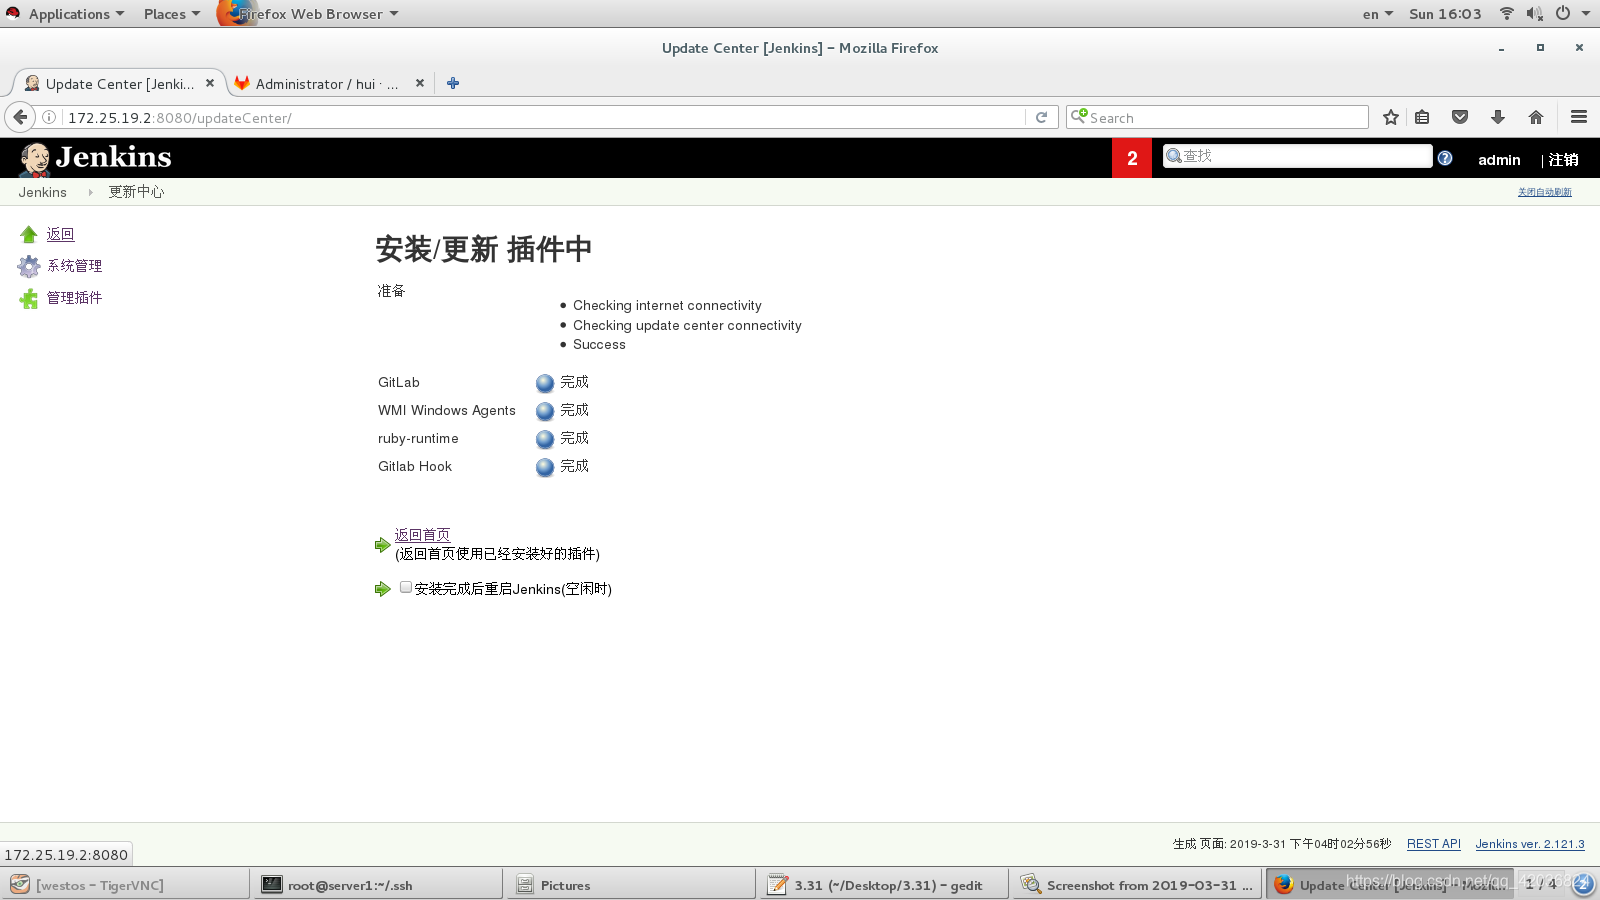The height and width of the screenshot is (900, 1600).
Task: Click the Pocket shield icon
Action: tap(1460, 117)
